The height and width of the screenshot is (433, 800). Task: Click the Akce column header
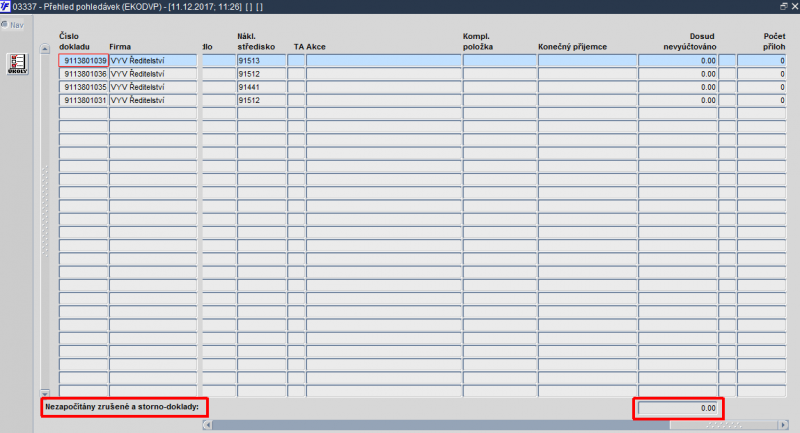click(316, 46)
